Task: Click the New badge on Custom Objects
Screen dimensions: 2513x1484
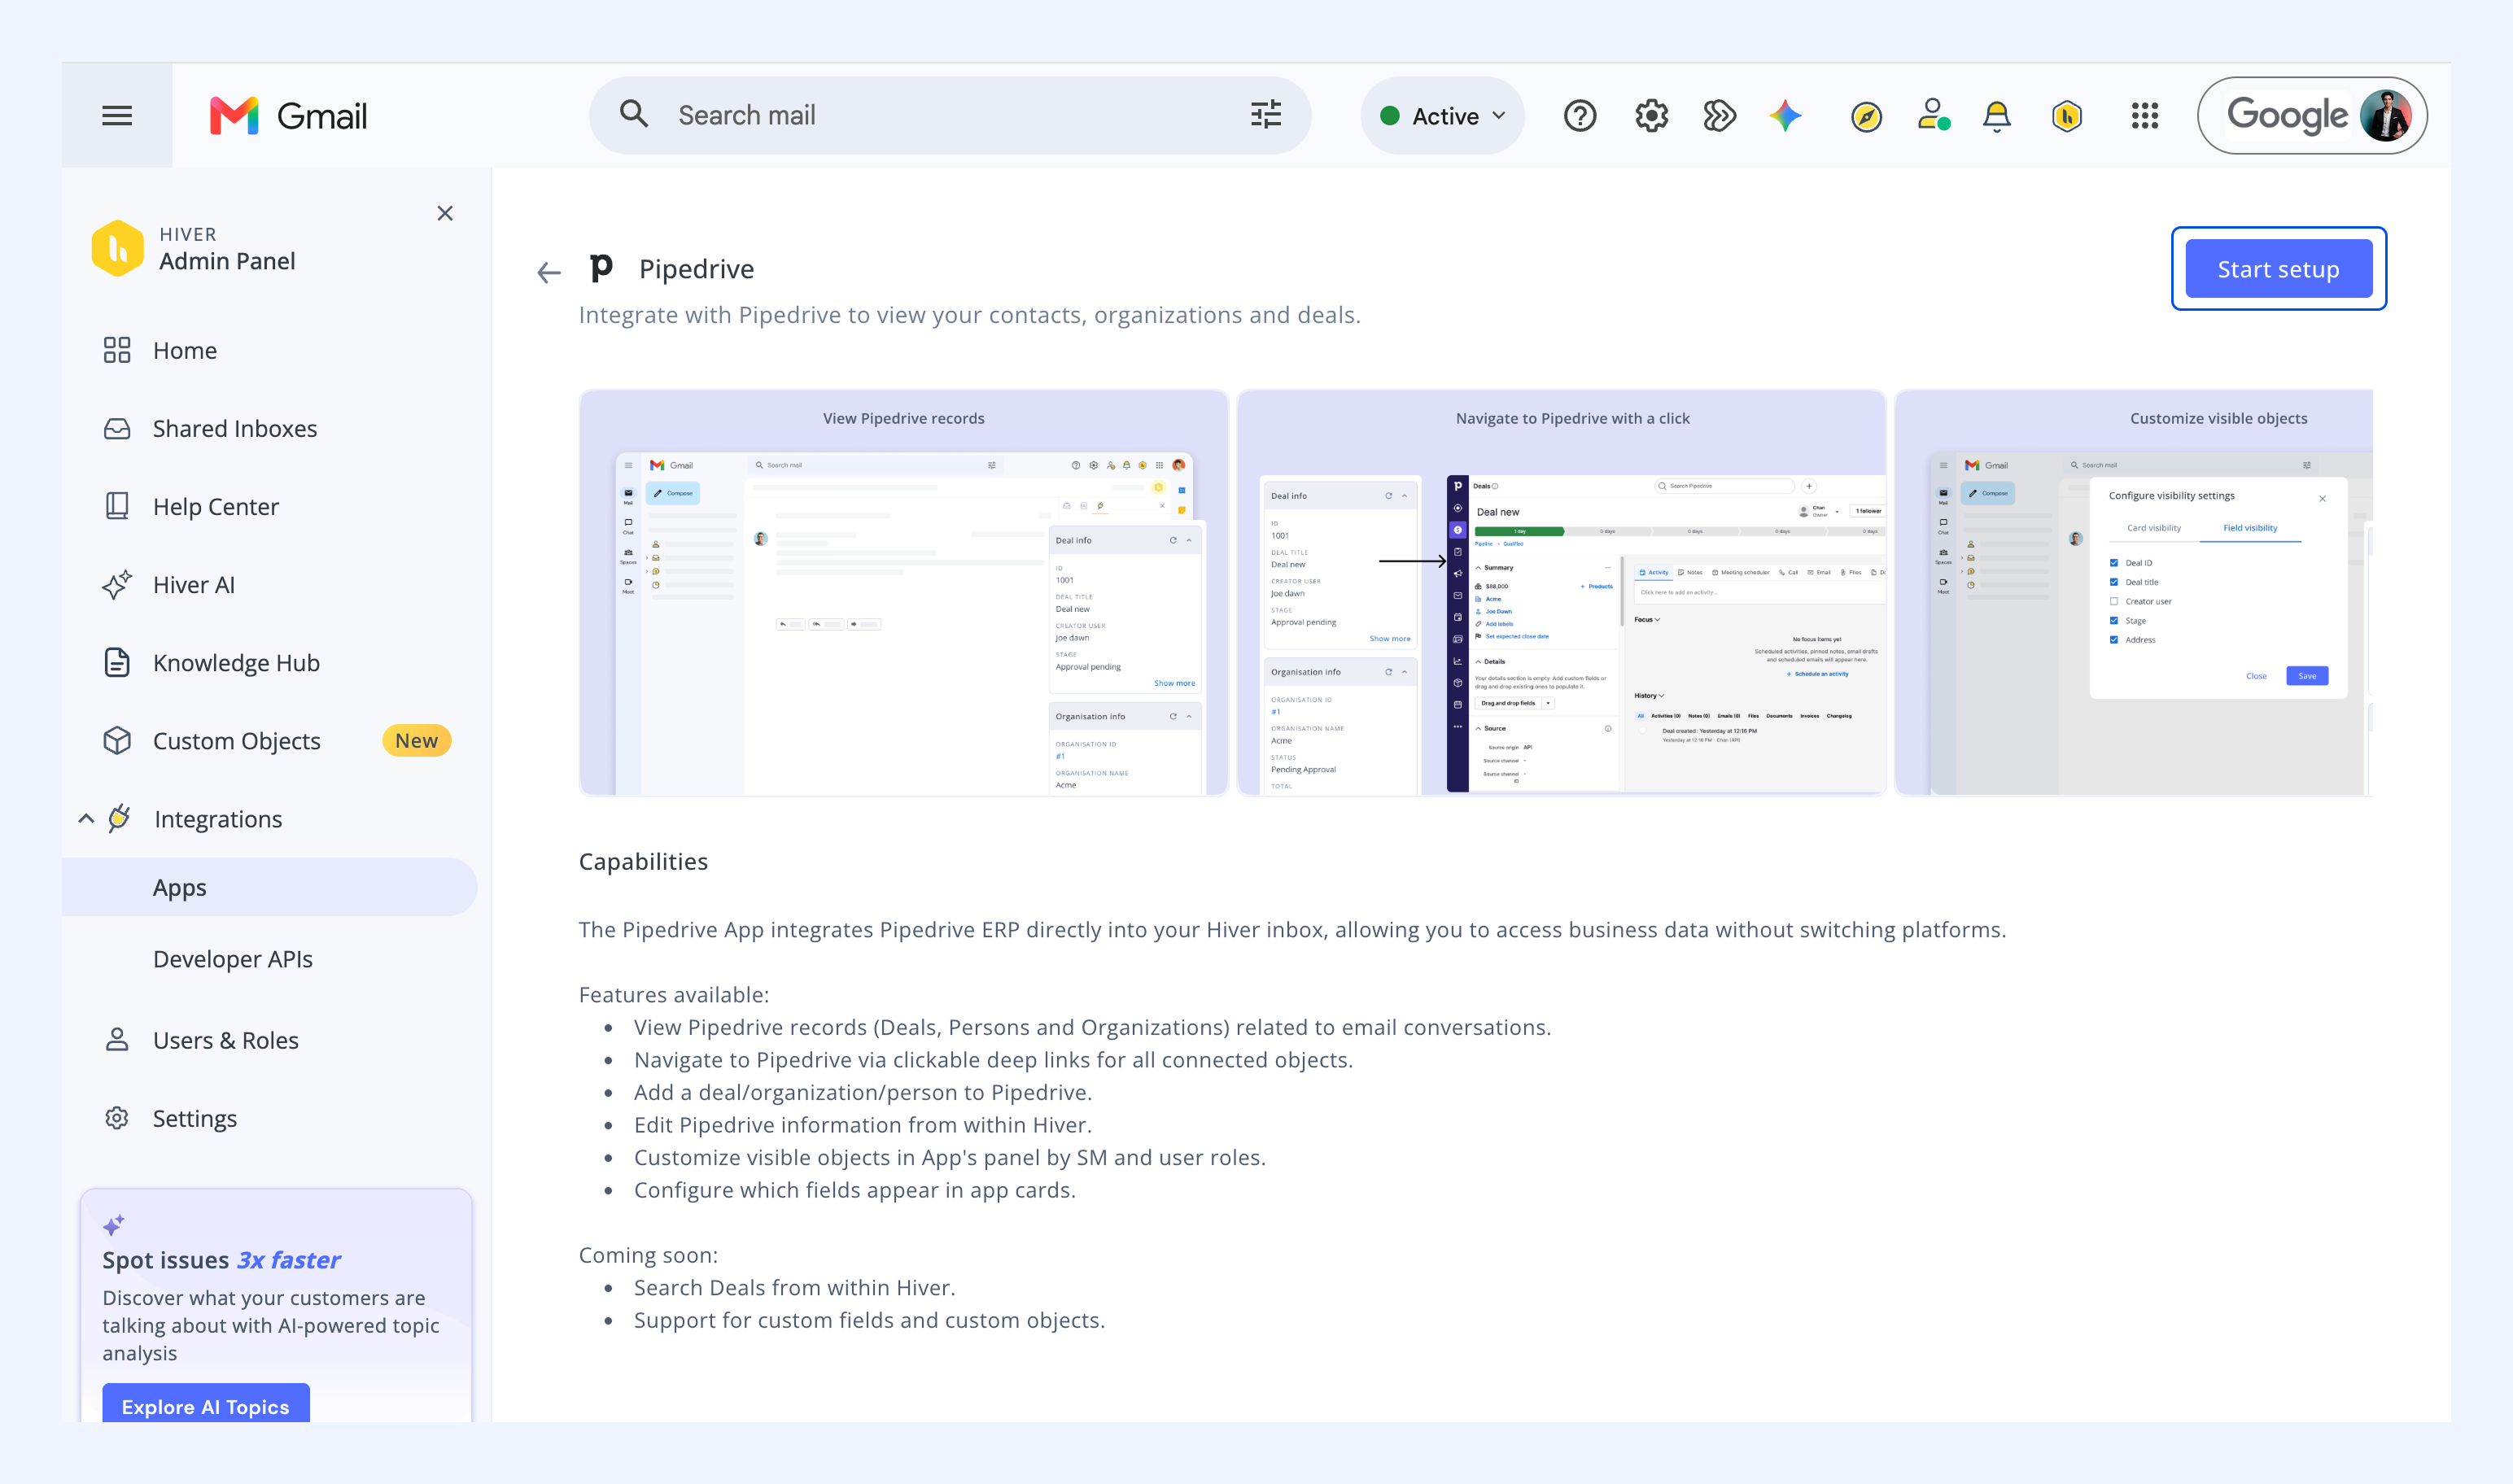Action: (x=416, y=740)
